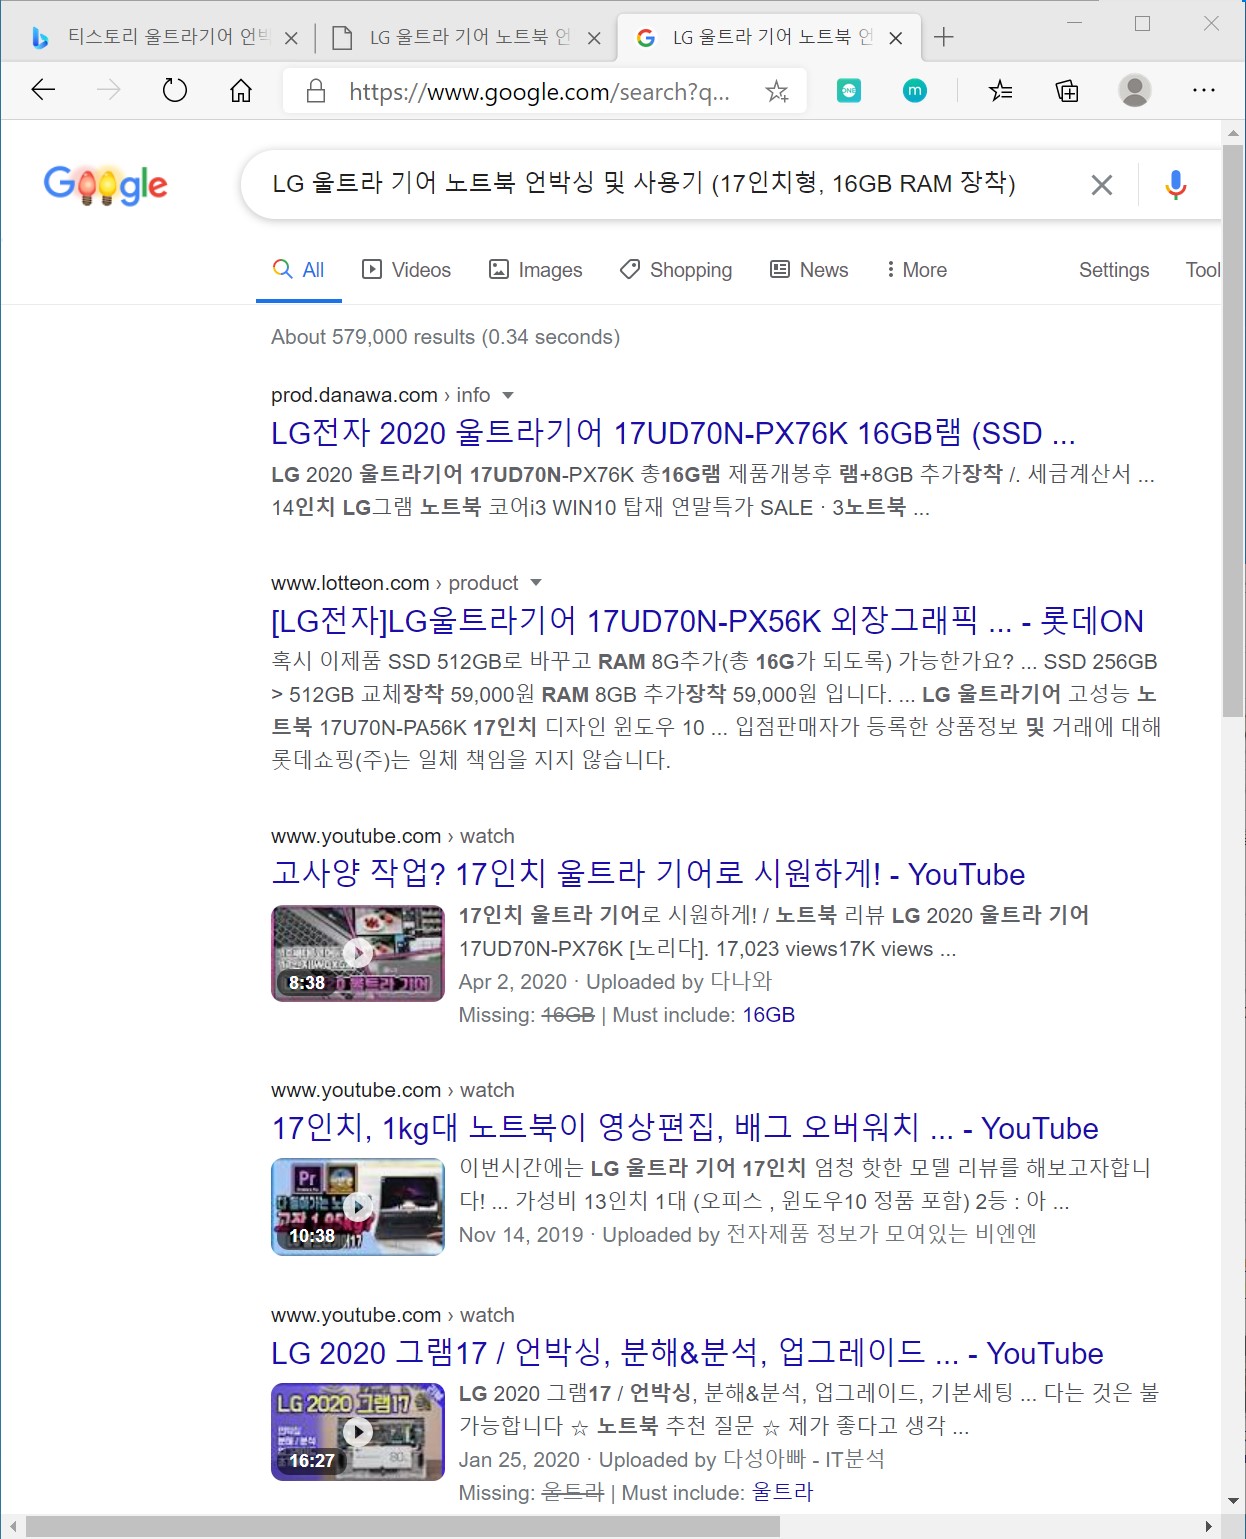This screenshot has width=1246, height=1539.
Task: Select the News search filter
Action: [809, 270]
